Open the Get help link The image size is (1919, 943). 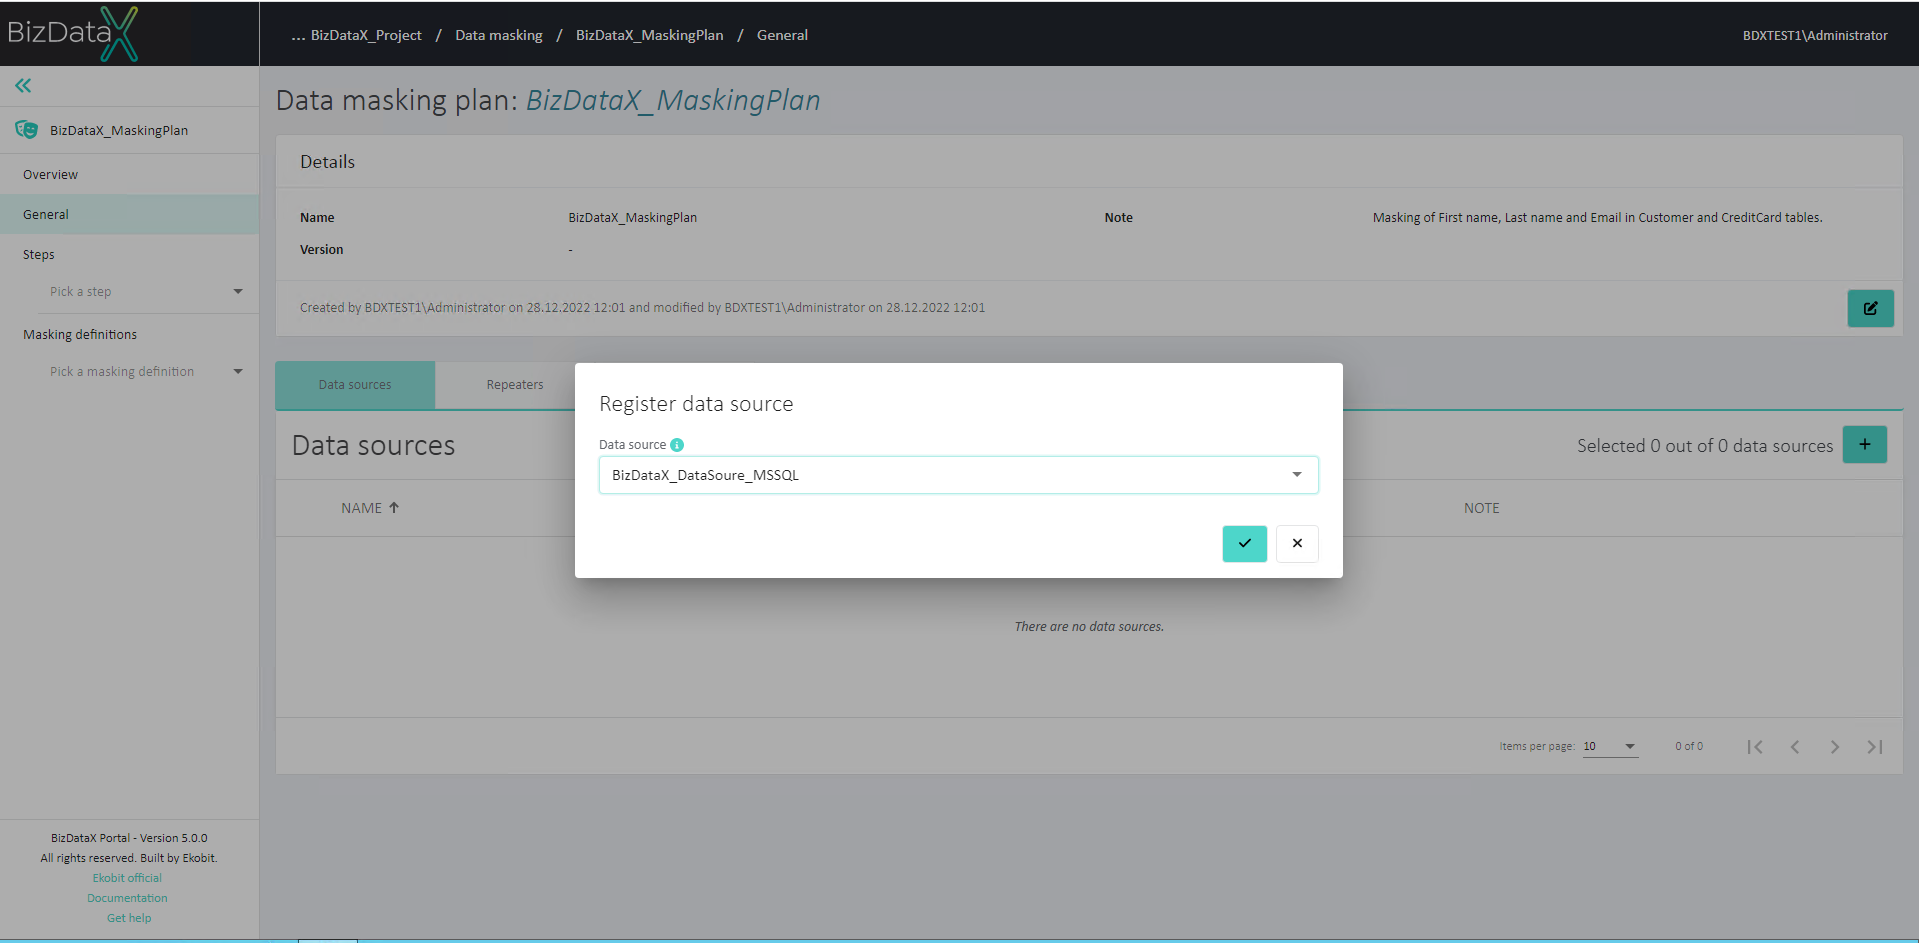click(129, 918)
